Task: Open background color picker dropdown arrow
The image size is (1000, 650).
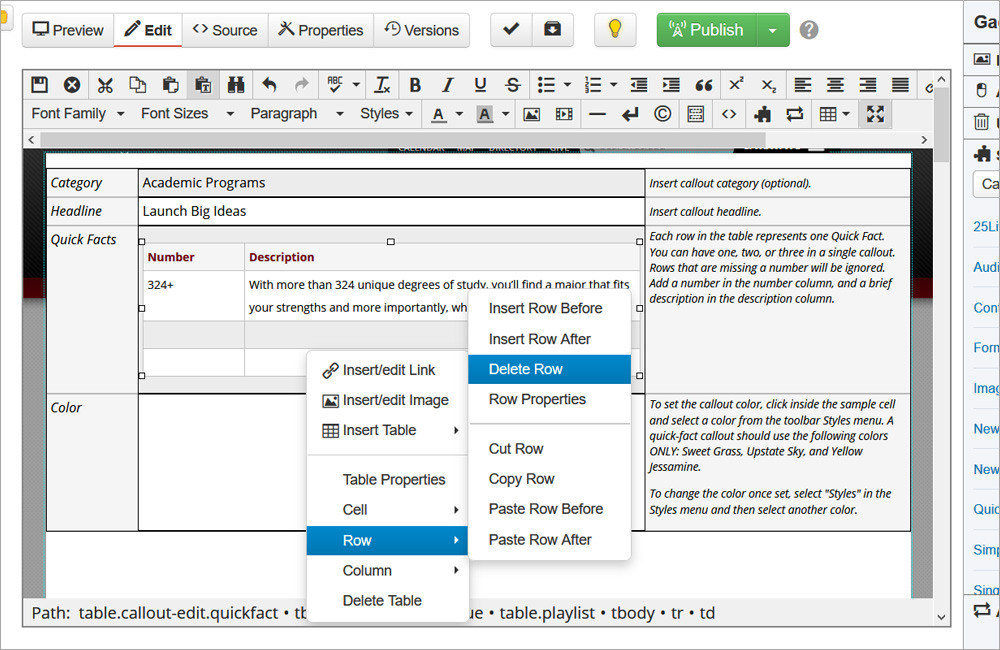Action: pyautogui.click(x=506, y=114)
